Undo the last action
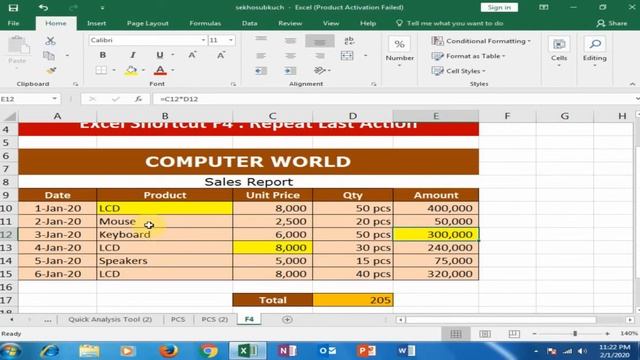Image resolution: width=640 pixels, height=360 pixels. (43, 8)
